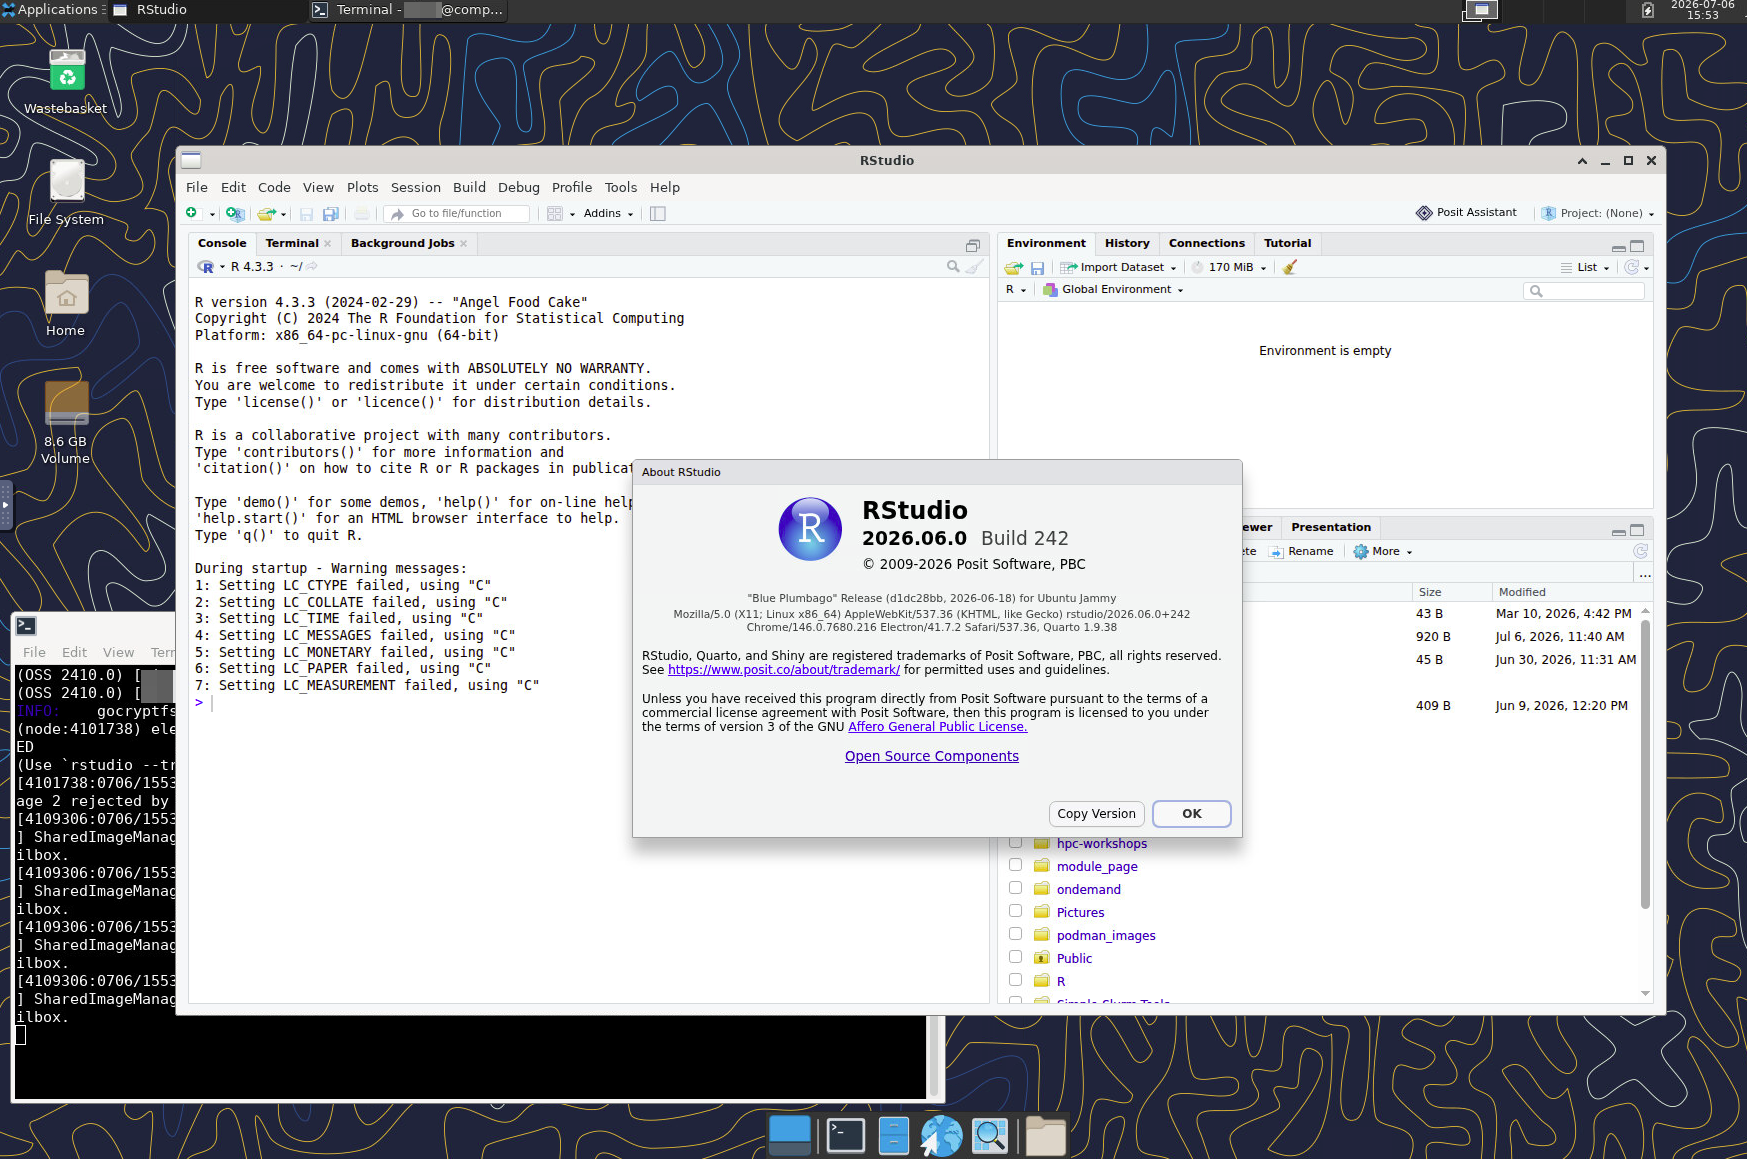Screen dimensions: 1747x1159
Task: Open the Affero General Public License link
Action: pos(938,727)
